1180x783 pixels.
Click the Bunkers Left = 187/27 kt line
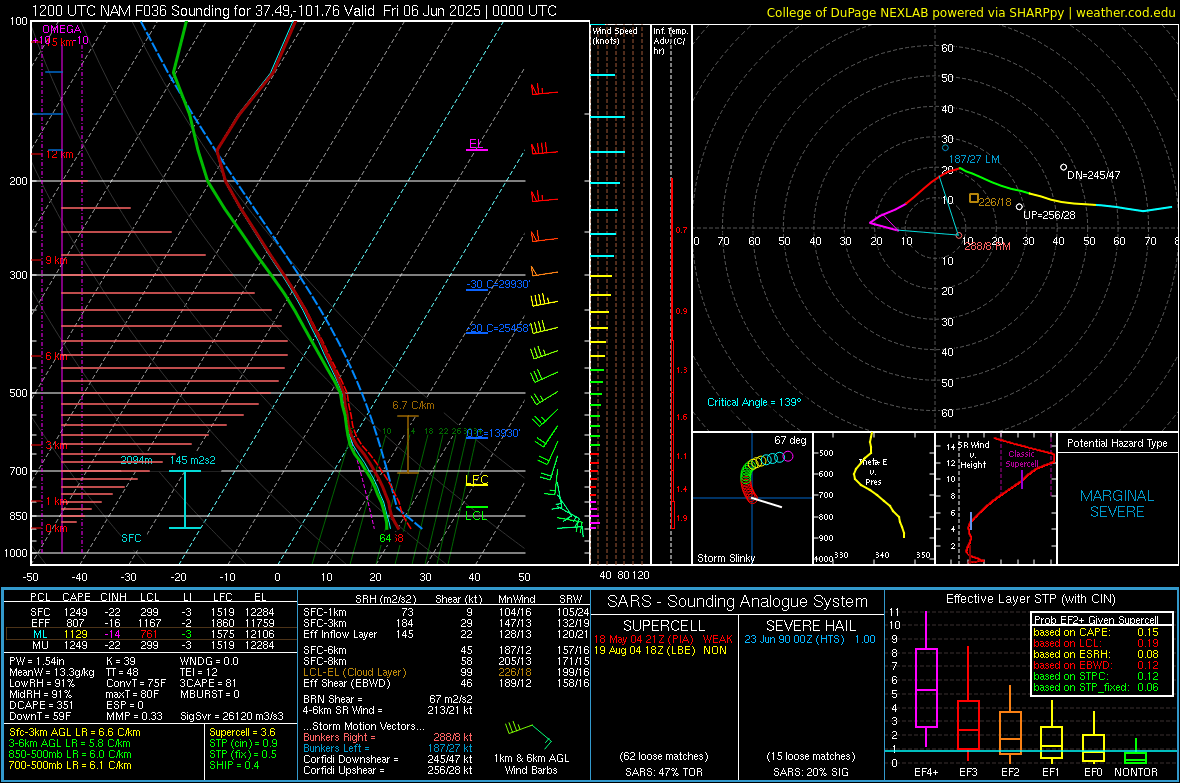[387, 748]
